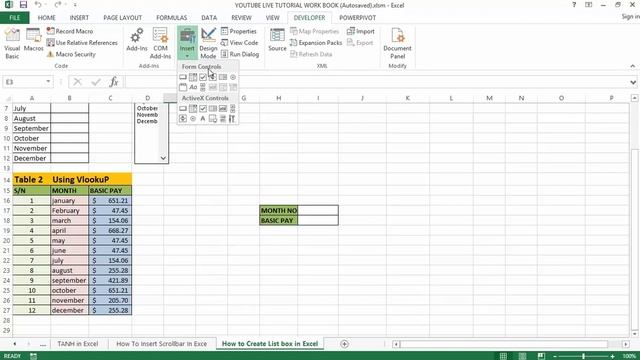
Task: Pick the Form Controls Scroll Bar
Action: click(203, 87)
